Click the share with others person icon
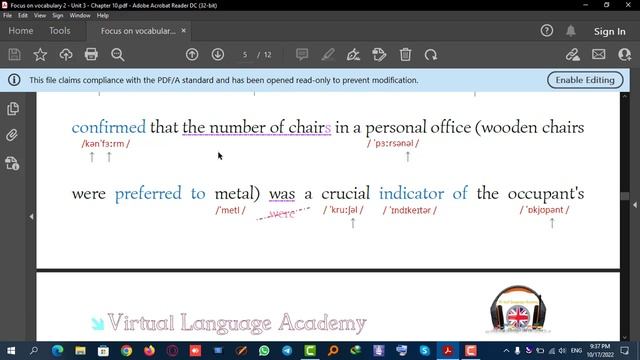Screen dimensions: 640x360 click(624, 55)
